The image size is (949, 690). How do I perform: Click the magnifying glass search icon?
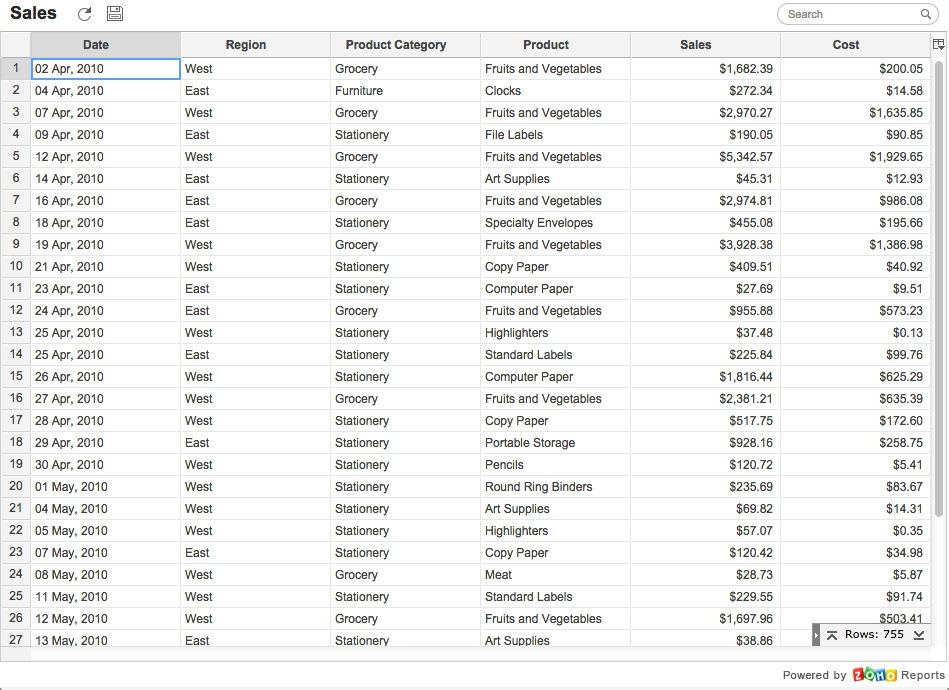click(926, 14)
